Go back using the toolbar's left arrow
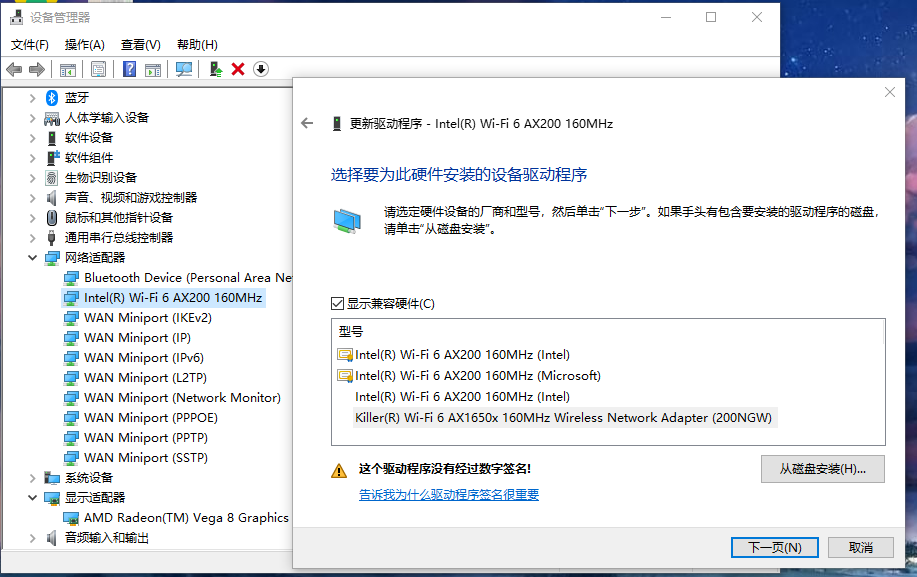This screenshot has height=577, width=917. click(14, 70)
